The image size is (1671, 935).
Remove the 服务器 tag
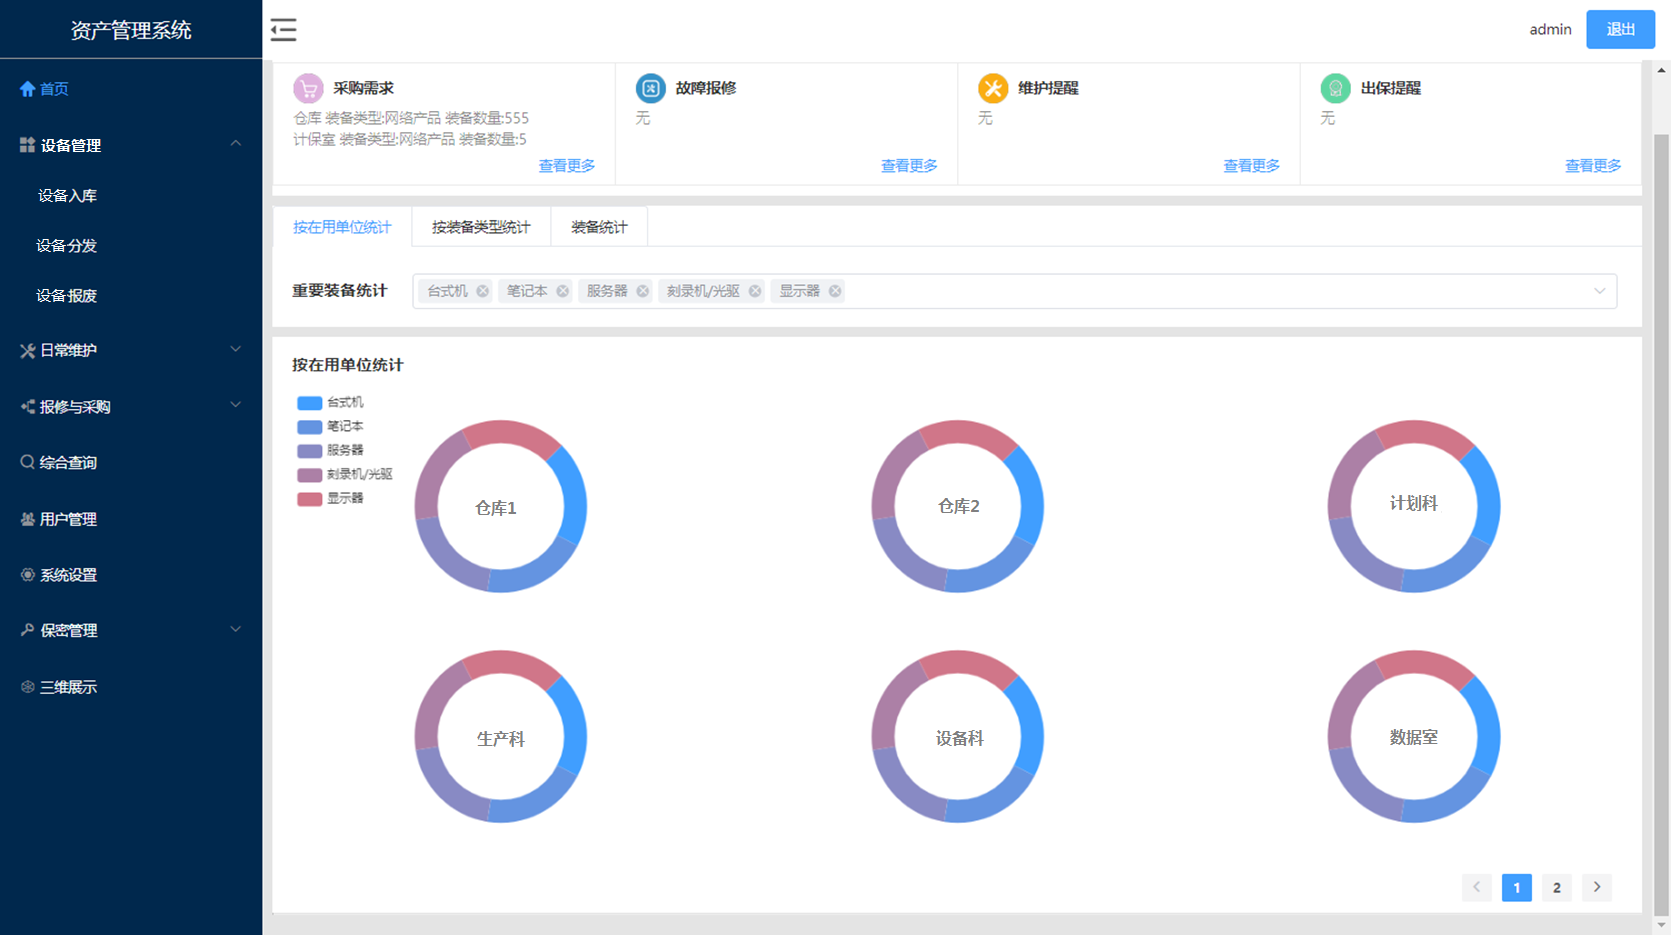pos(642,291)
